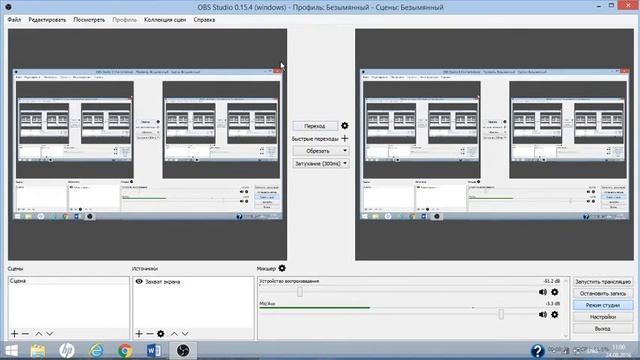Viewport: 640px width, 360px height.
Task: Adjust Устройство воспроизведения volume slider
Action: 300,291
